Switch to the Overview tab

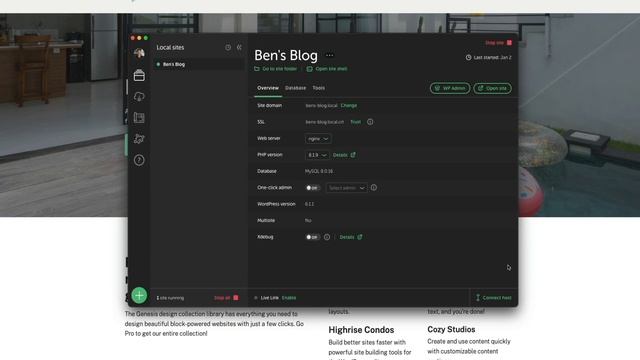pyautogui.click(x=268, y=88)
